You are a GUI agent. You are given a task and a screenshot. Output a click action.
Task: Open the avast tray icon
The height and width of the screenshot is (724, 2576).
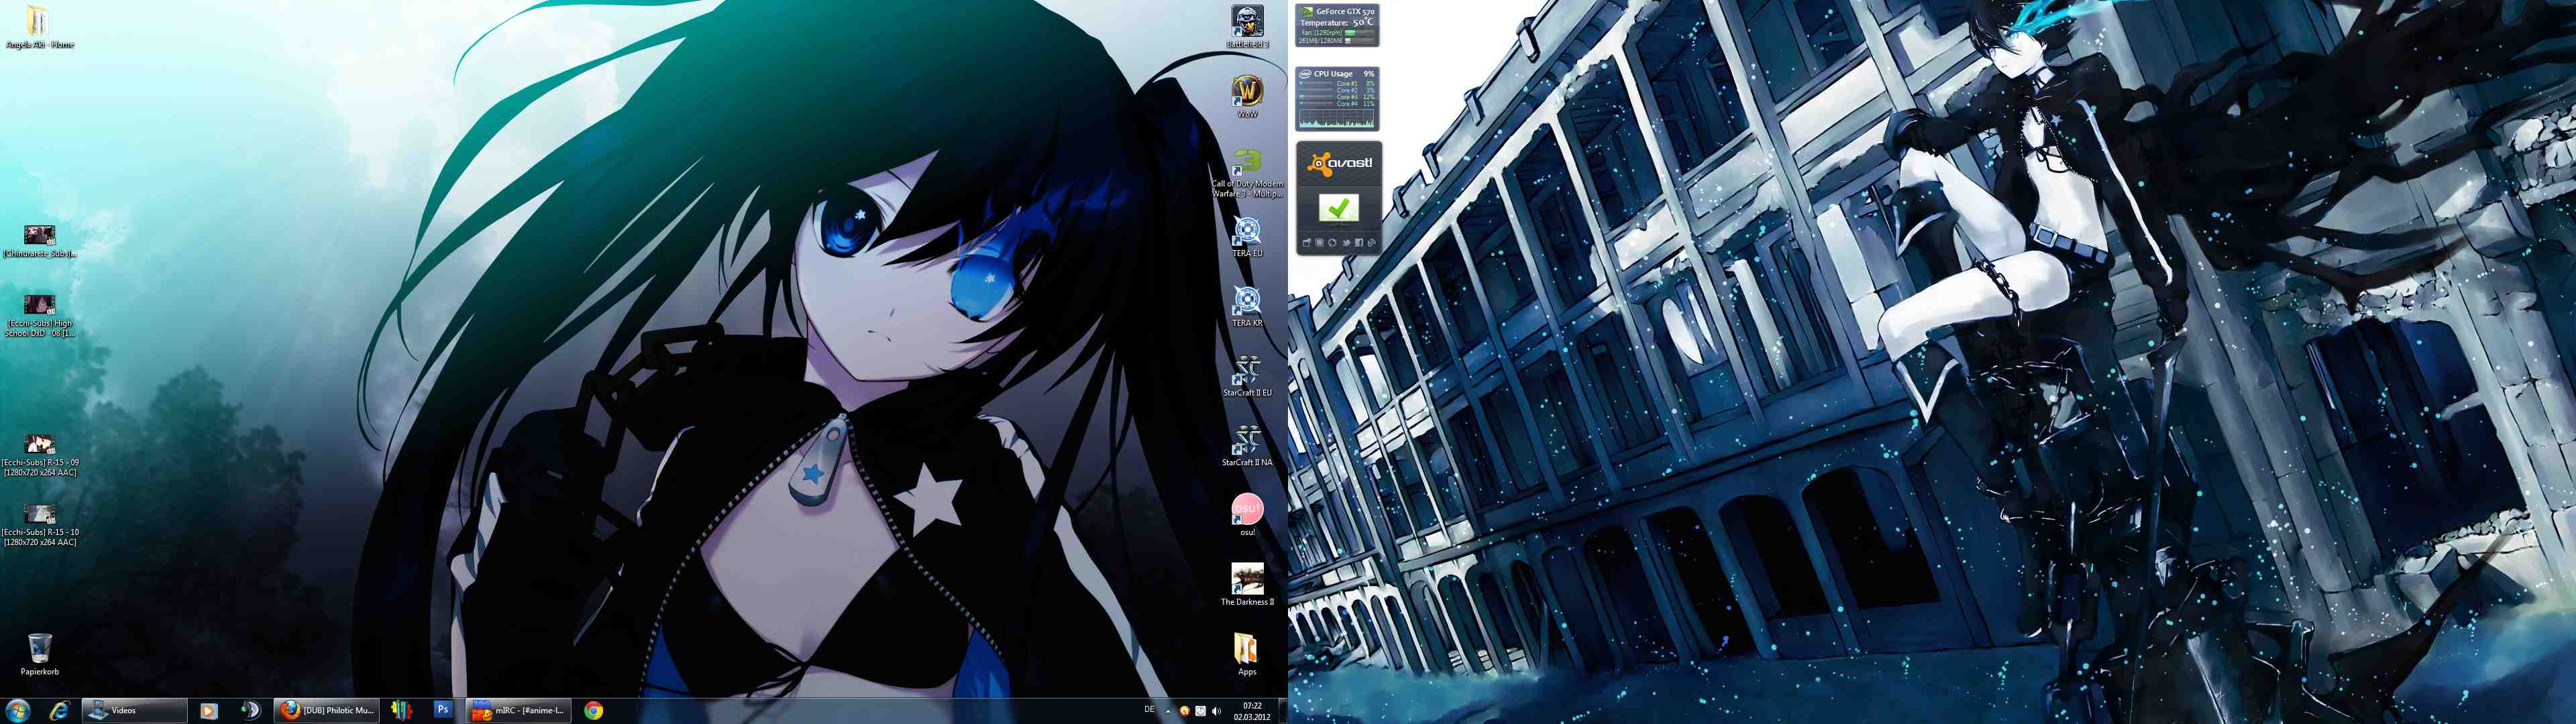point(1185,711)
